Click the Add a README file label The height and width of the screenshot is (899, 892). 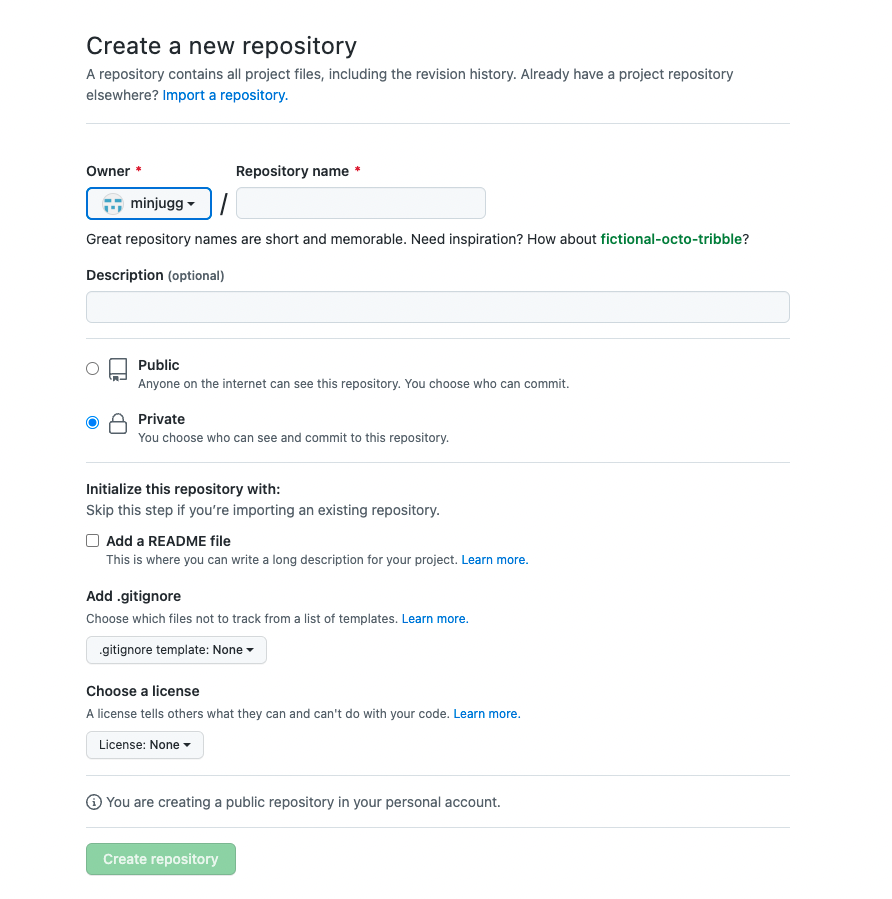(169, 541)
